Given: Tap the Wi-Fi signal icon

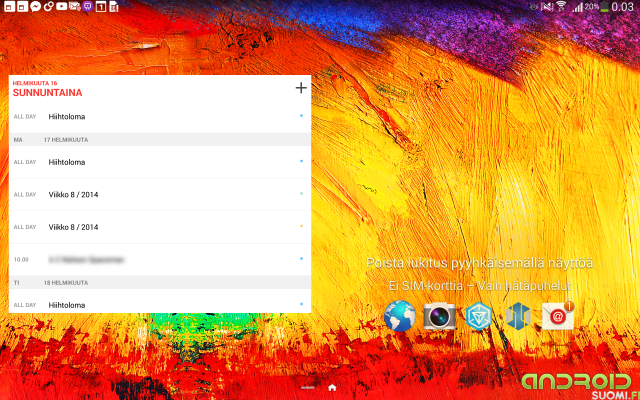Looking at the screenshot, I should tap(561, 6).
